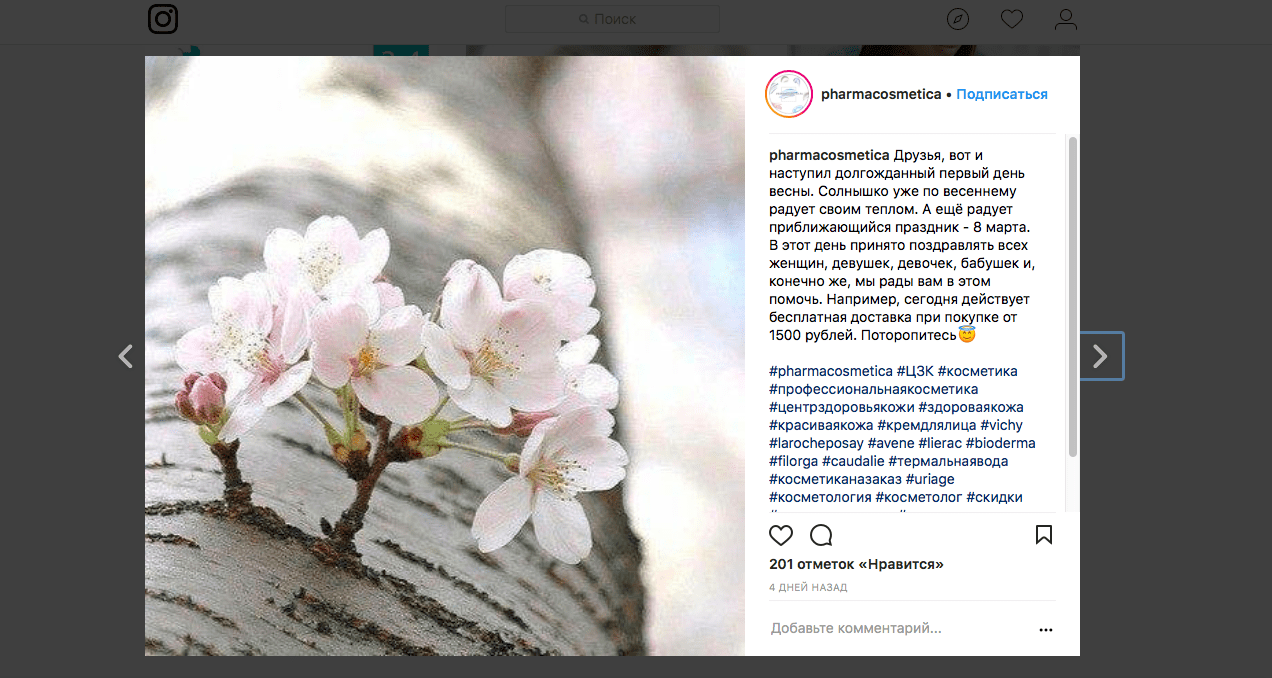1272x678 pixels.
Task: Open the Instagram home logo
Action: [163, 19]
